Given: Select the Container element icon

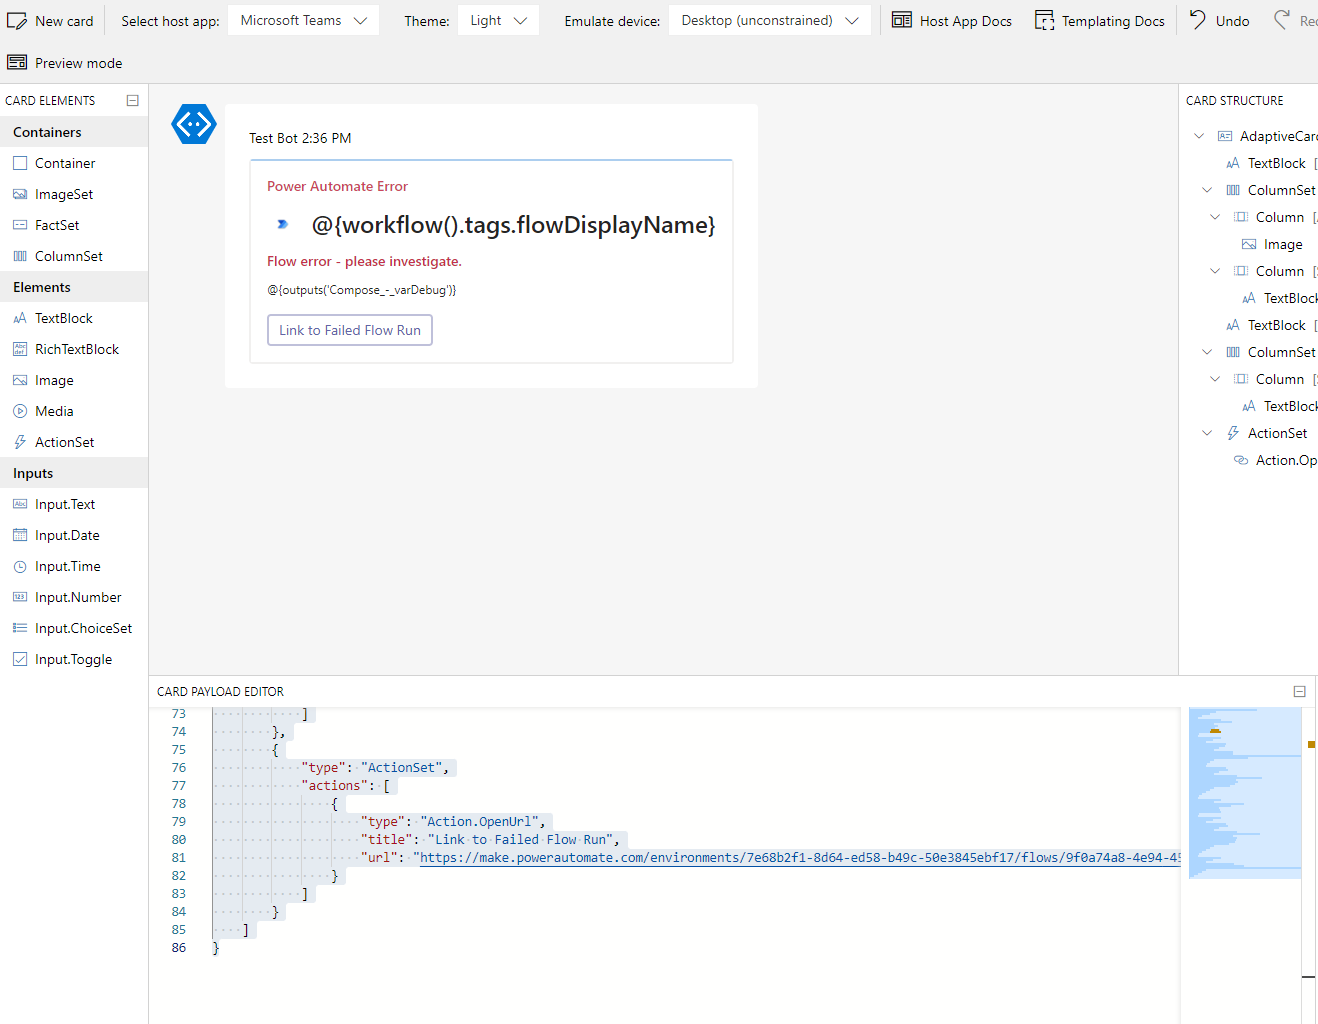Looking at the screenshot, I should 20,163.
